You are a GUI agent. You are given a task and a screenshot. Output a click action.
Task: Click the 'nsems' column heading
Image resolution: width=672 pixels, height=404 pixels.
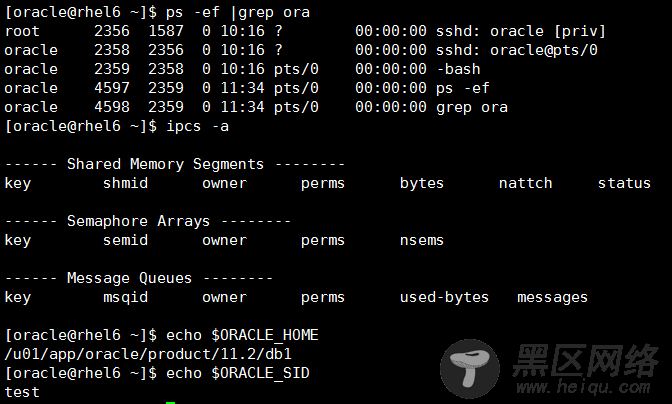coord(422,240)
